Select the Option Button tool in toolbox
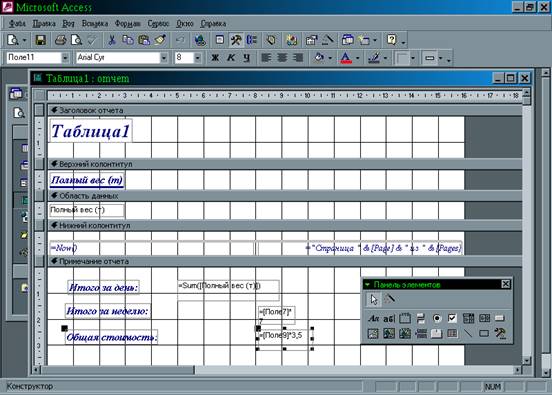Image resolution: width=552 pixels, height=395 pixels. 437,319
